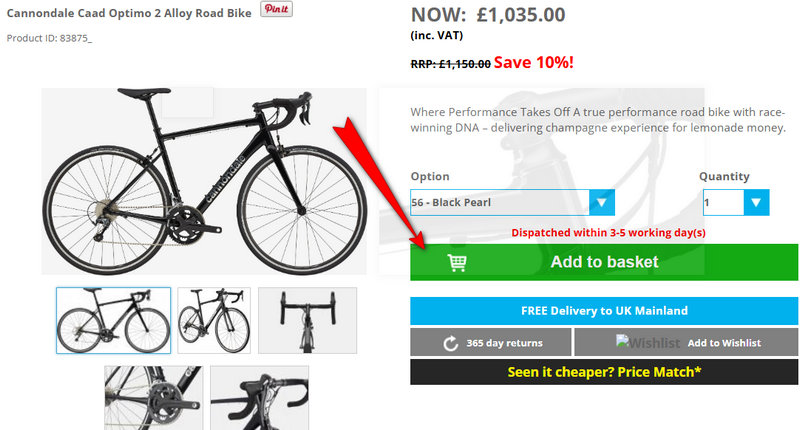This screenshot has height=430, width=800.
Task: Select the drop handlebar close-up thumbnail
Action: (x=259, y=398)
